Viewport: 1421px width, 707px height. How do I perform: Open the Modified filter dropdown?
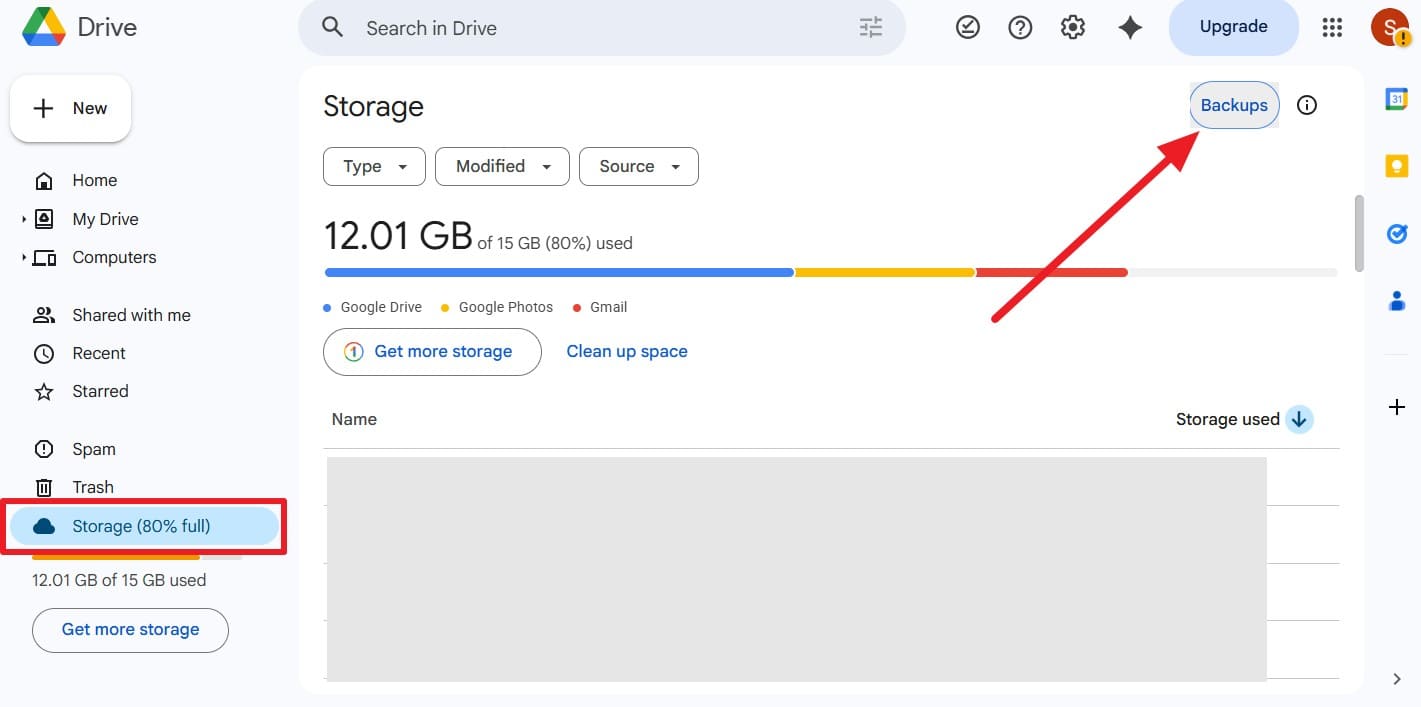[502, 167]
